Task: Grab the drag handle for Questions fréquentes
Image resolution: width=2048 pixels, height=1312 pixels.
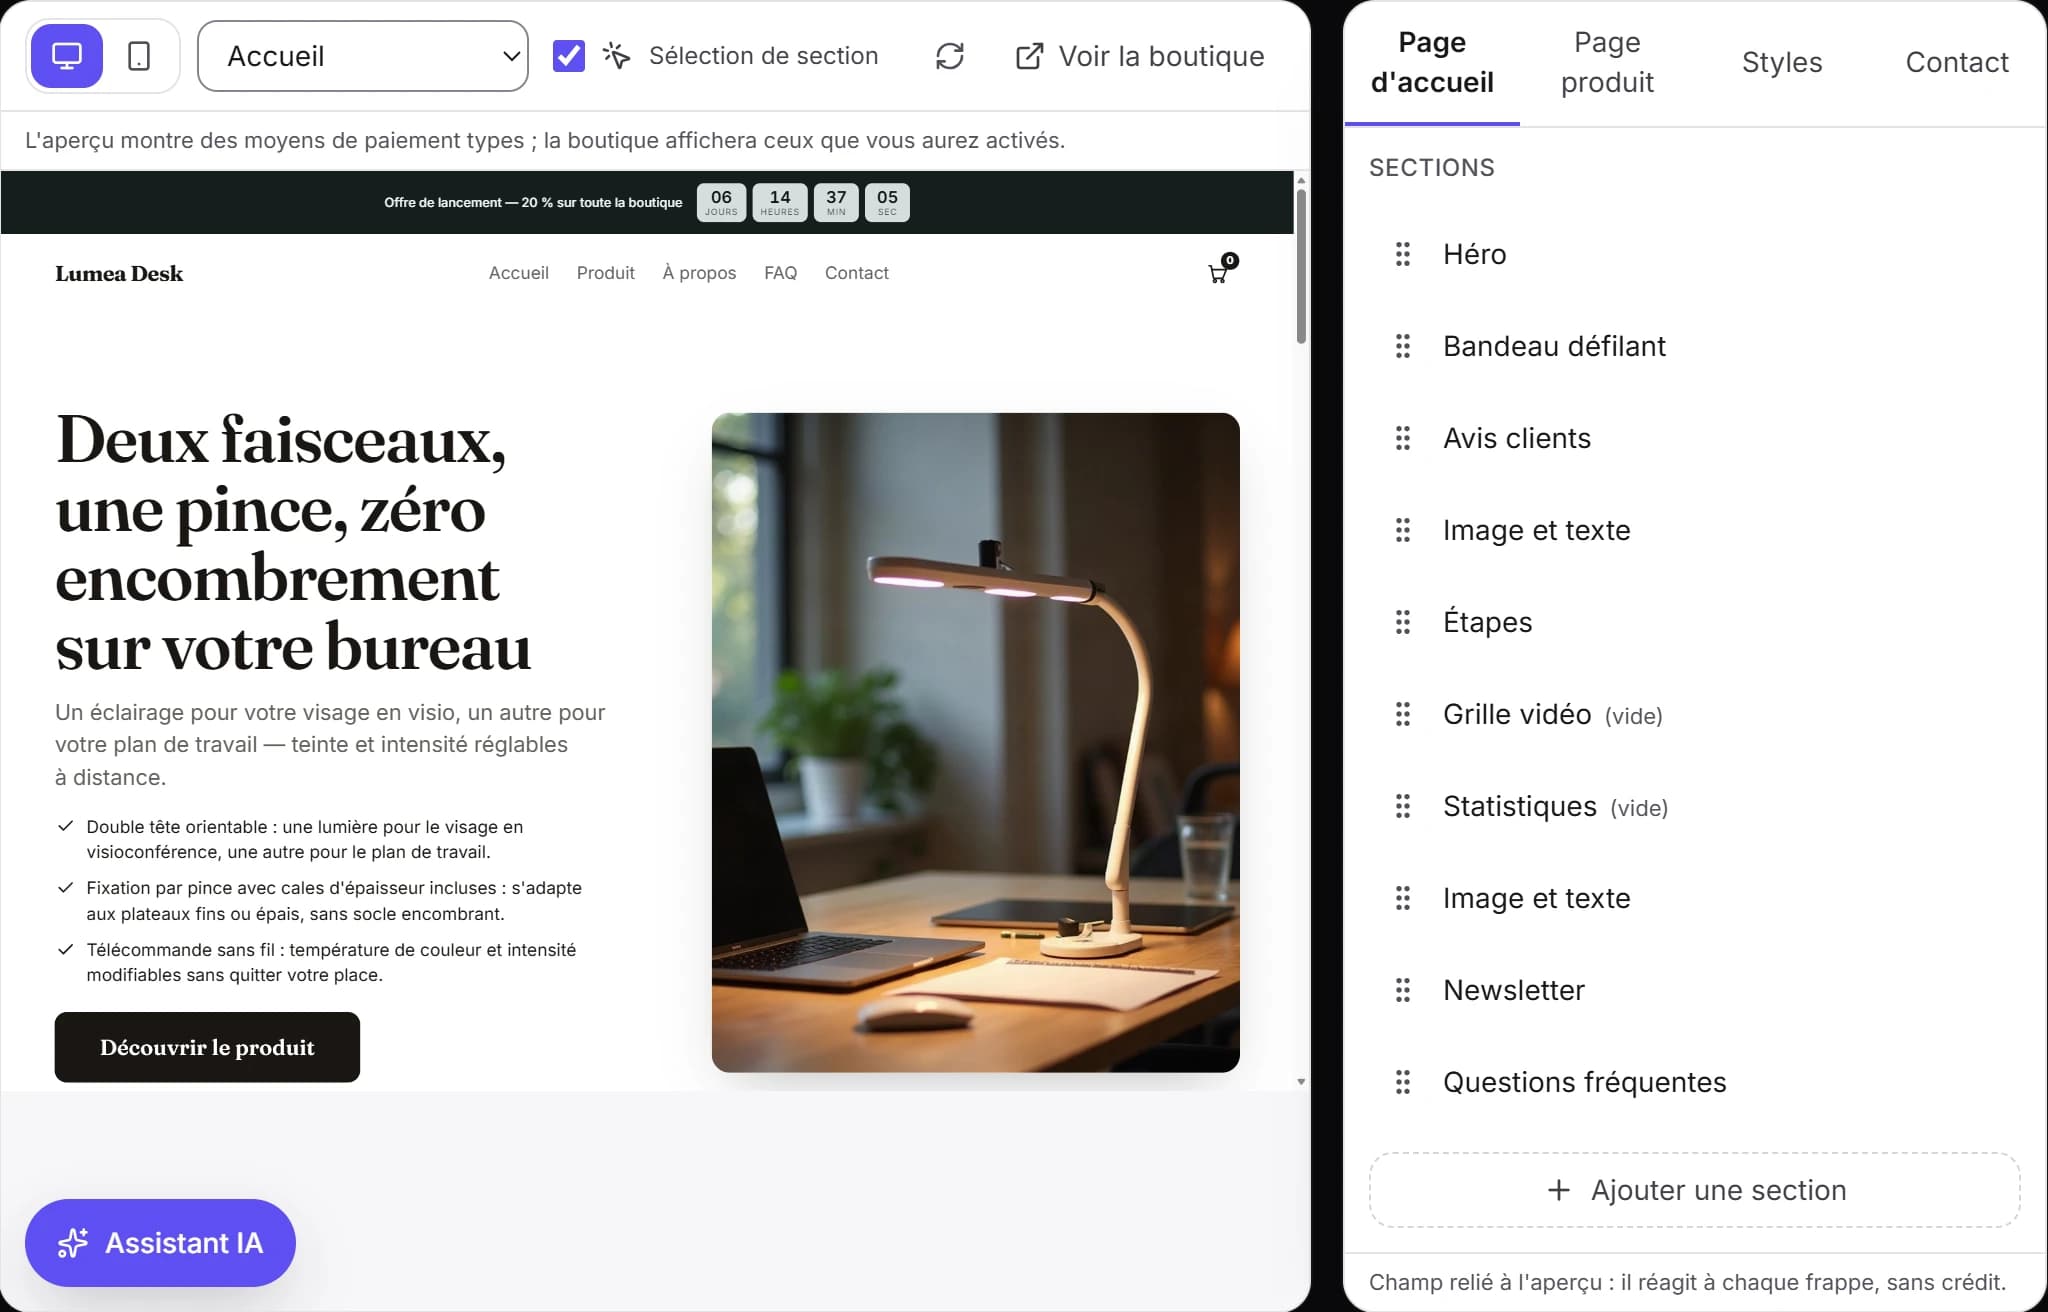Action: pyautogui.click(x=1403, y=1082)
